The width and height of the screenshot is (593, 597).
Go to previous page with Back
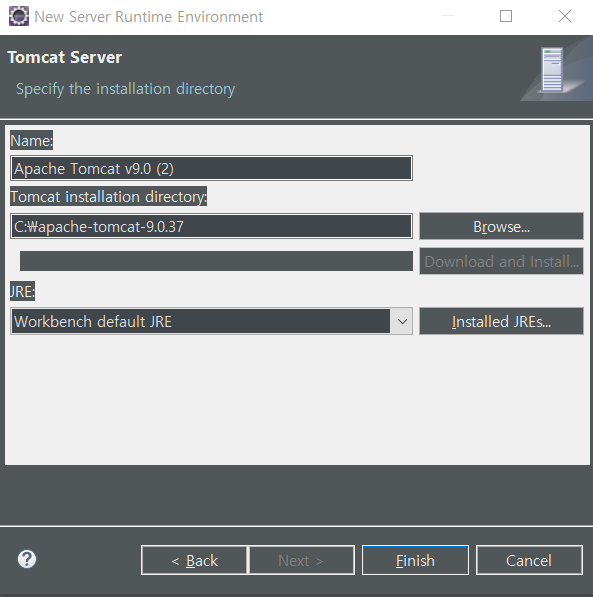click(x=194, y=560)
